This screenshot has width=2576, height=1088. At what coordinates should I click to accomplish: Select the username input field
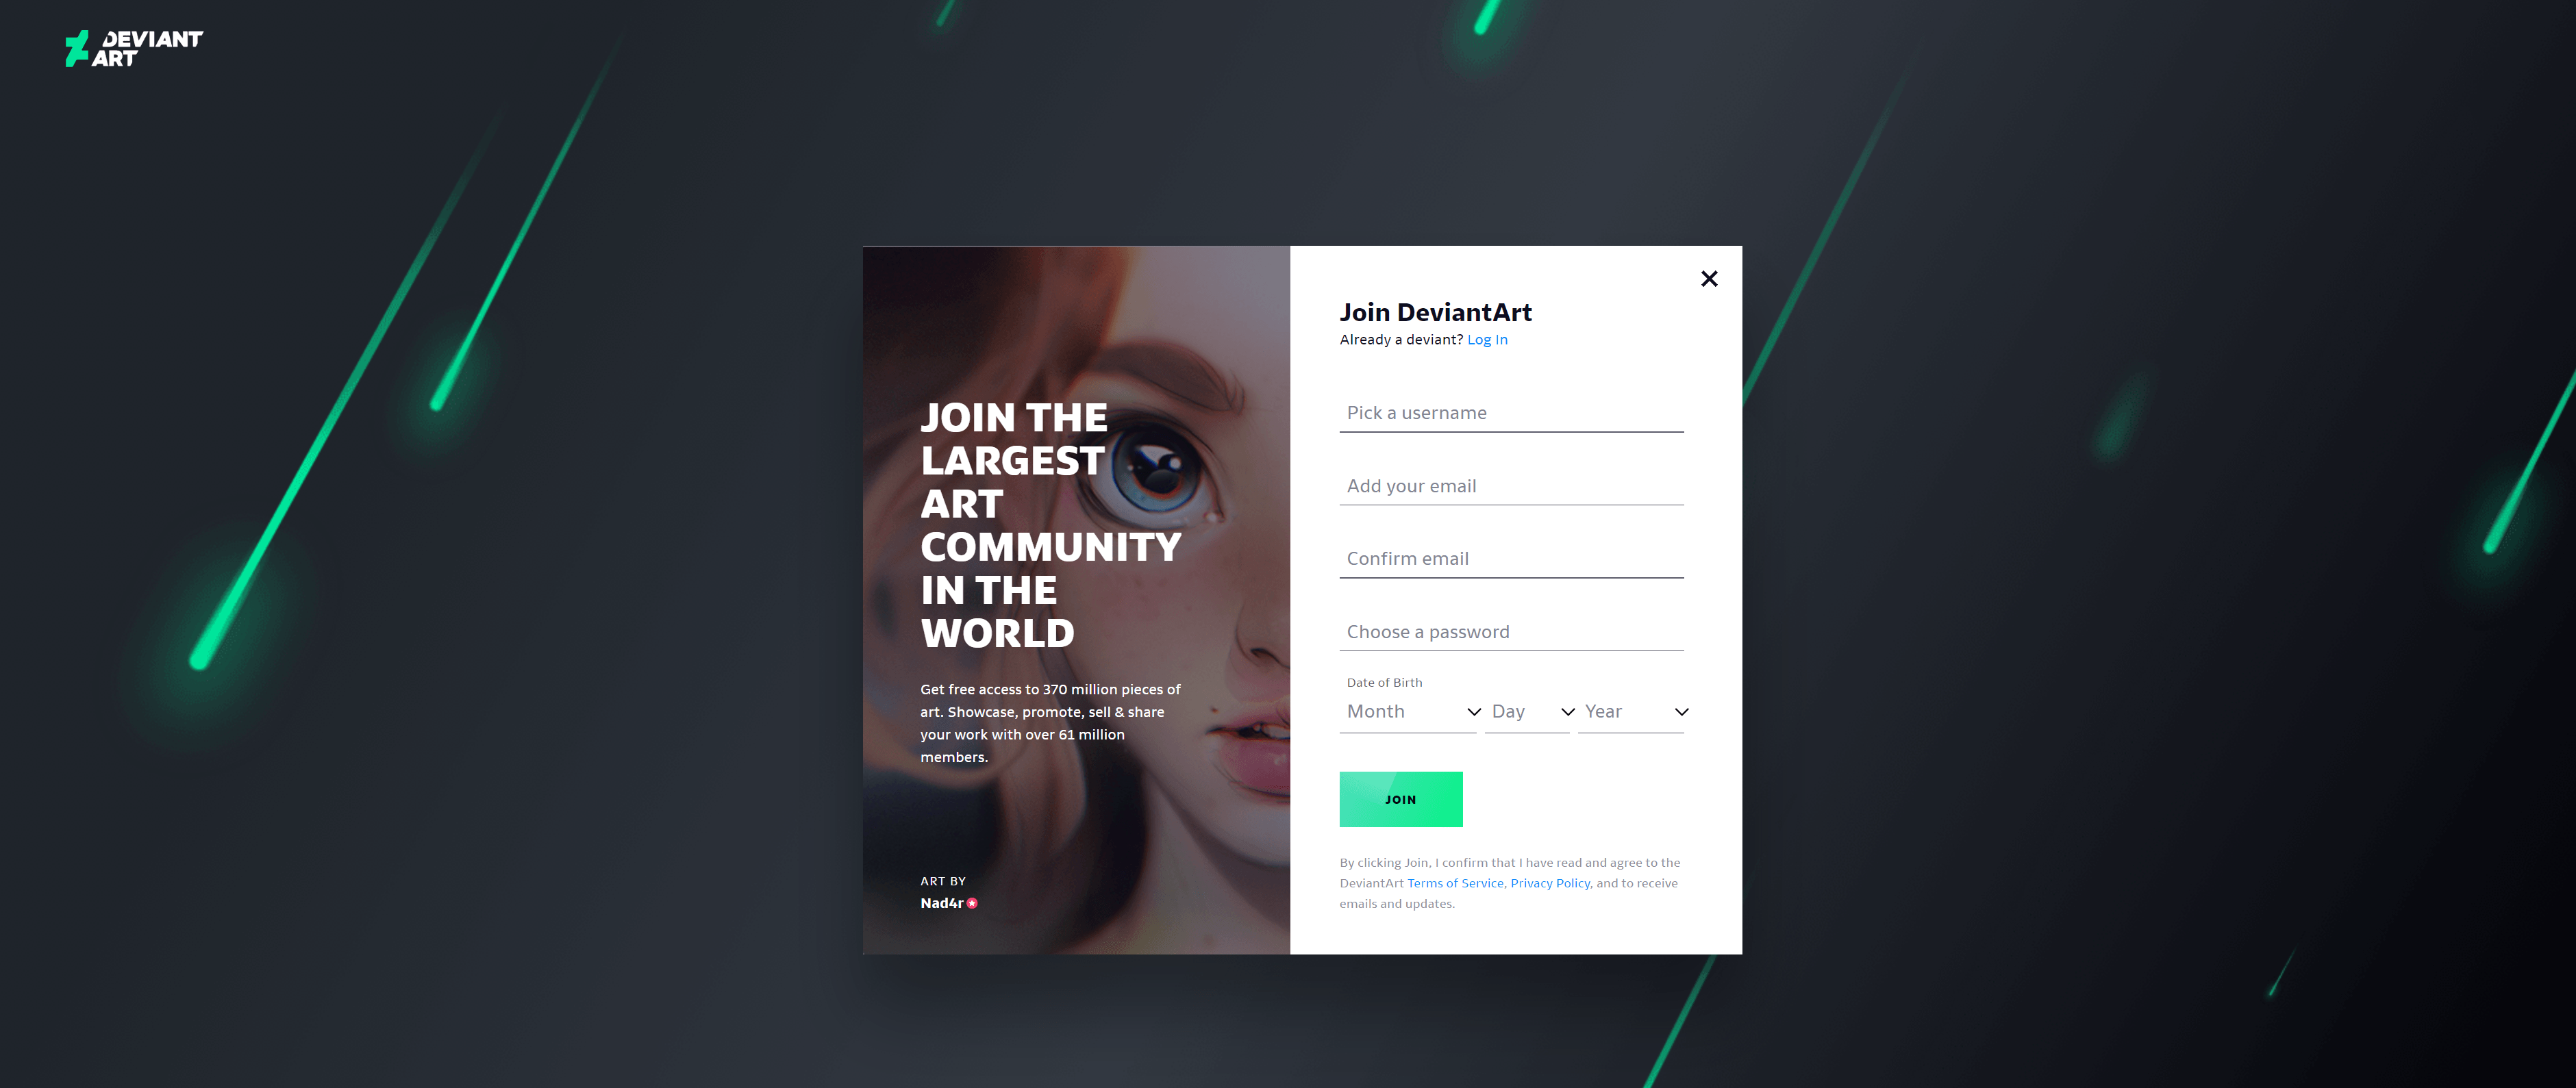1512,412
